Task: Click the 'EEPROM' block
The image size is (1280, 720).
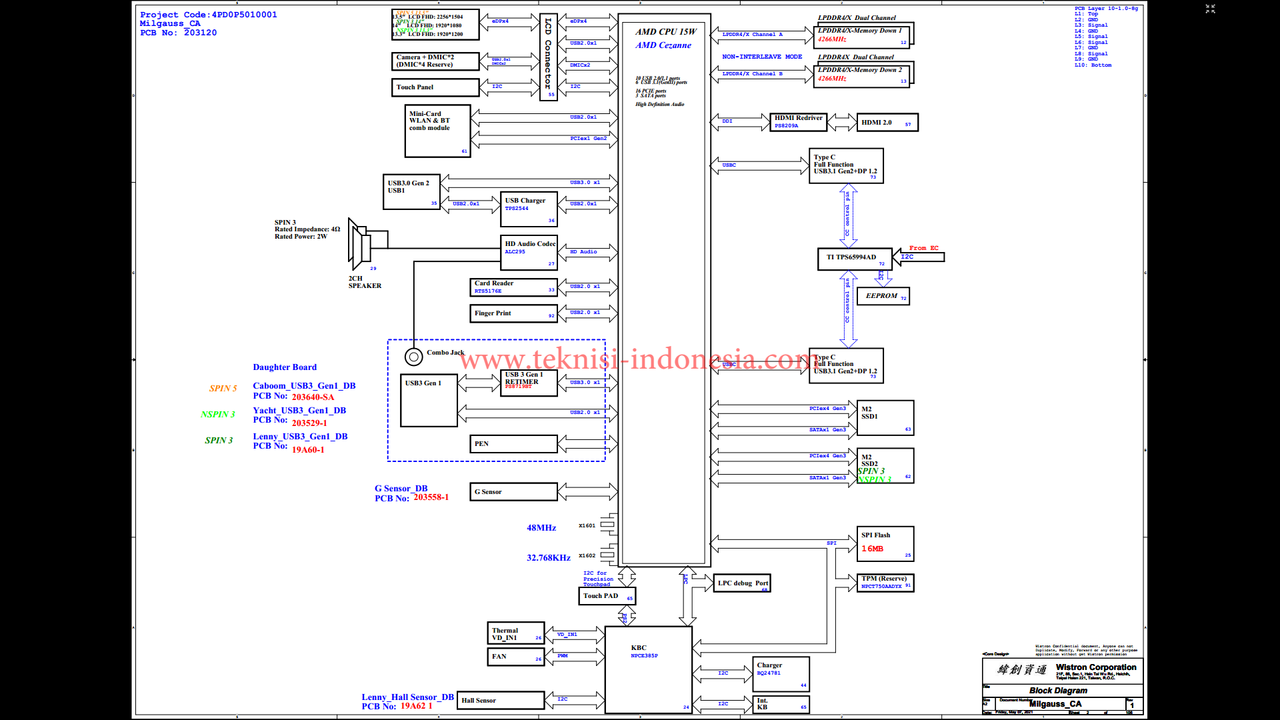Action: click(x=882, y=296)
